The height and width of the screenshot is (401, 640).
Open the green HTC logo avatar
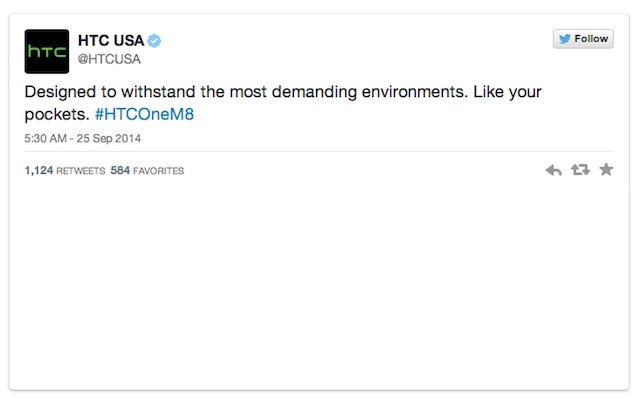pos(47,51)
